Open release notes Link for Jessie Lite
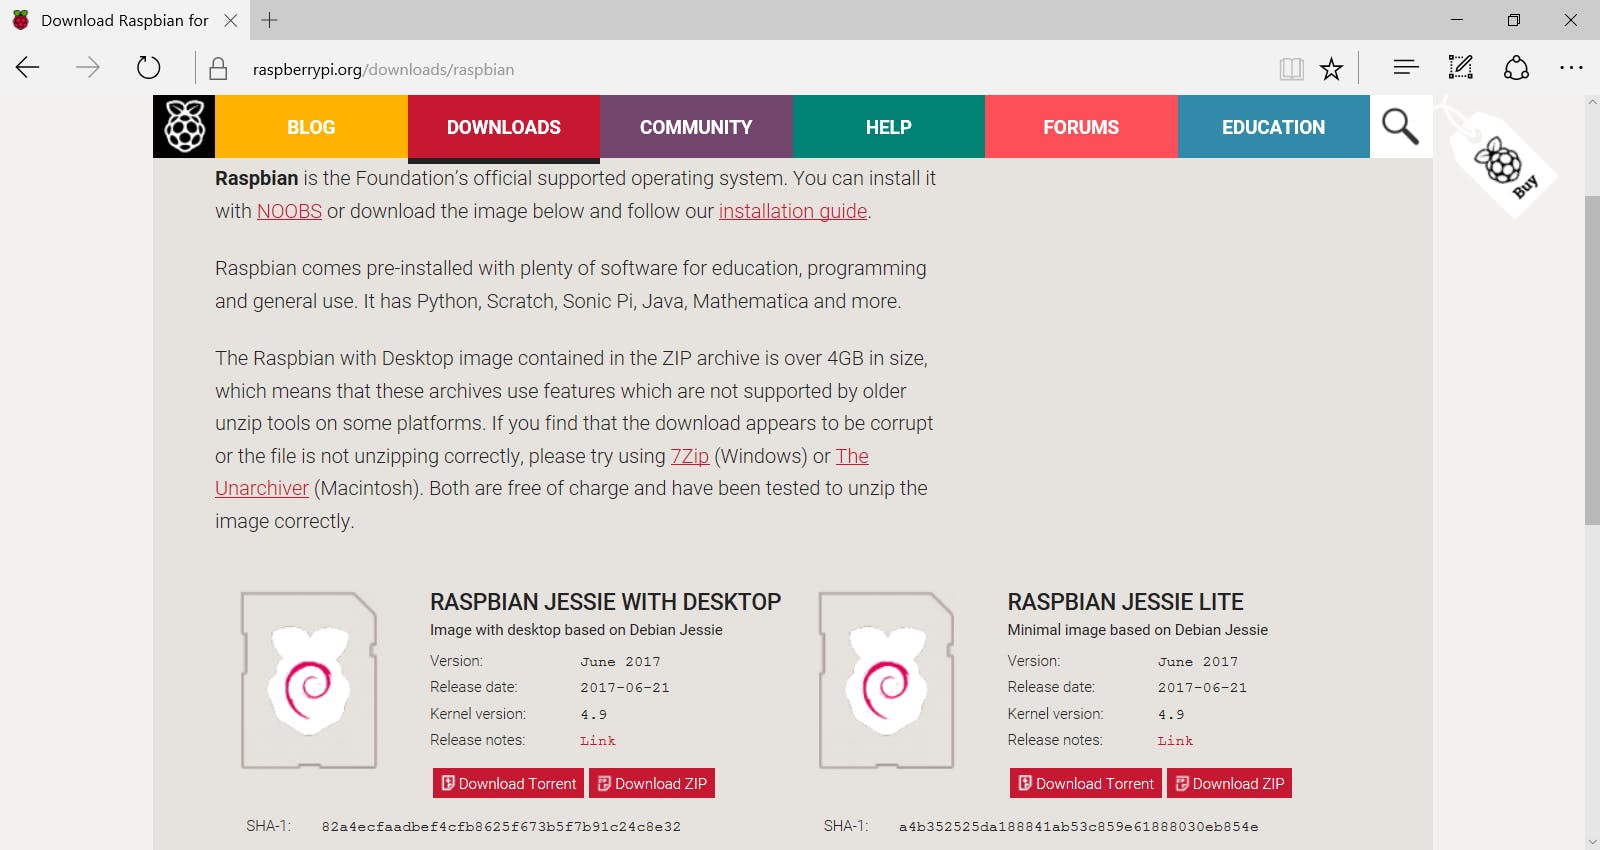 point(1175,741)
